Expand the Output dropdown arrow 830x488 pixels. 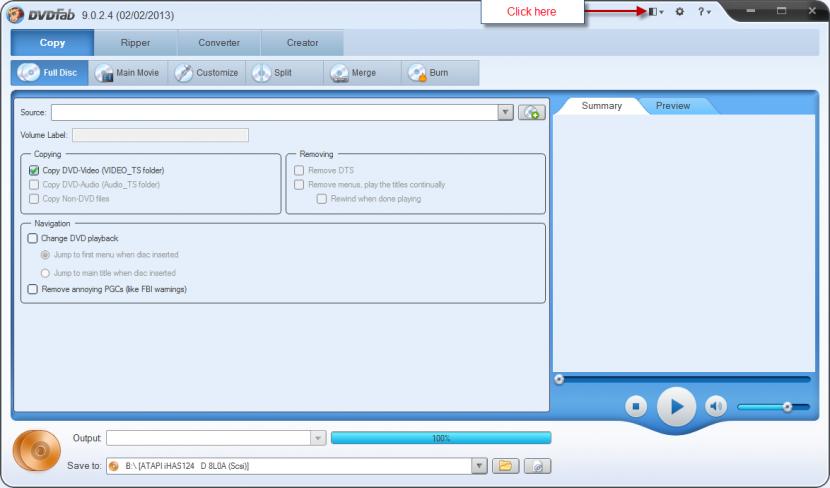tap(318, 438)
